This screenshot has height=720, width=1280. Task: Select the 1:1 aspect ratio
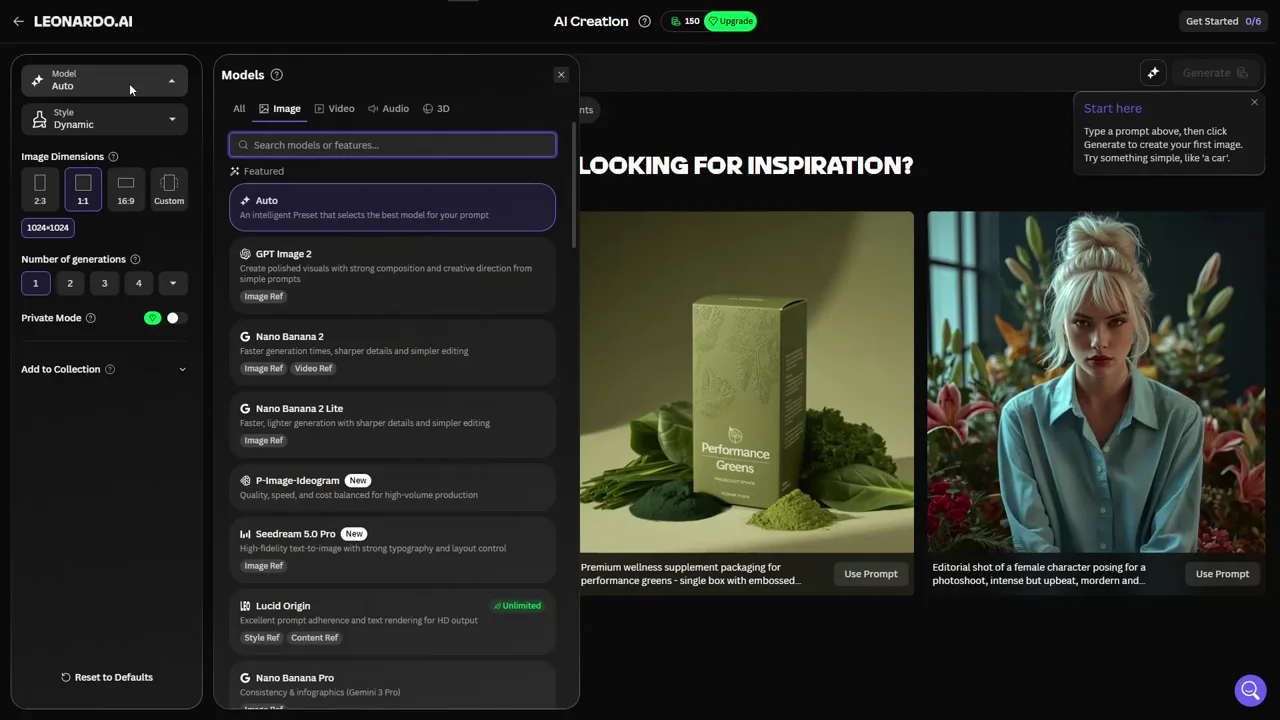tap(83, 189)
